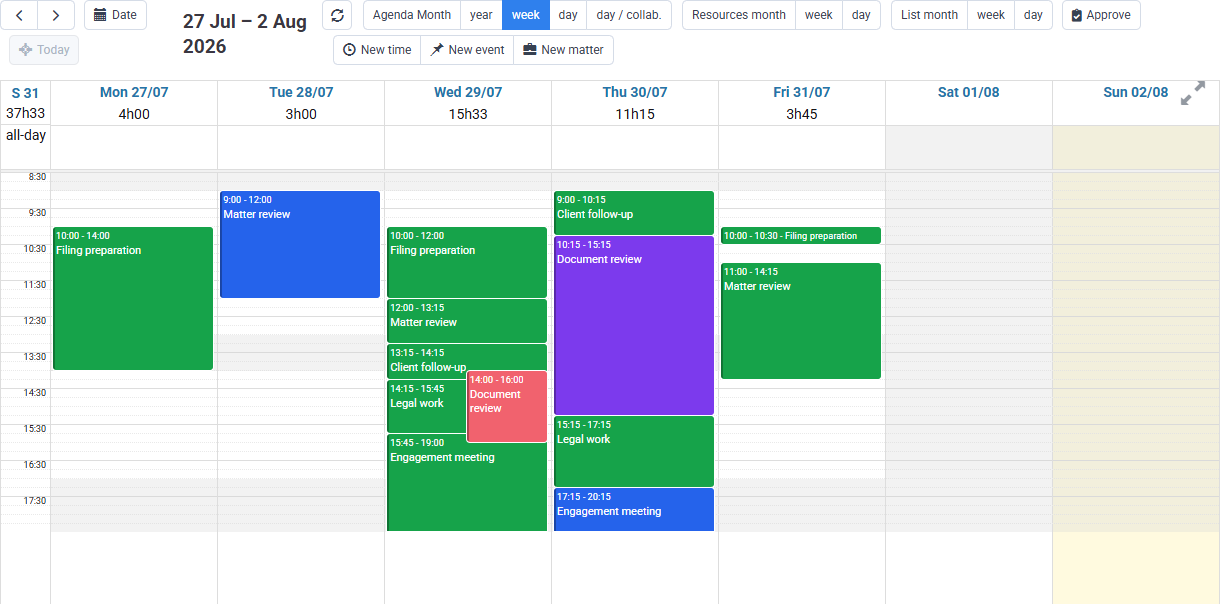
Task: Go to next week with right chevron
Action: (56, 15)
